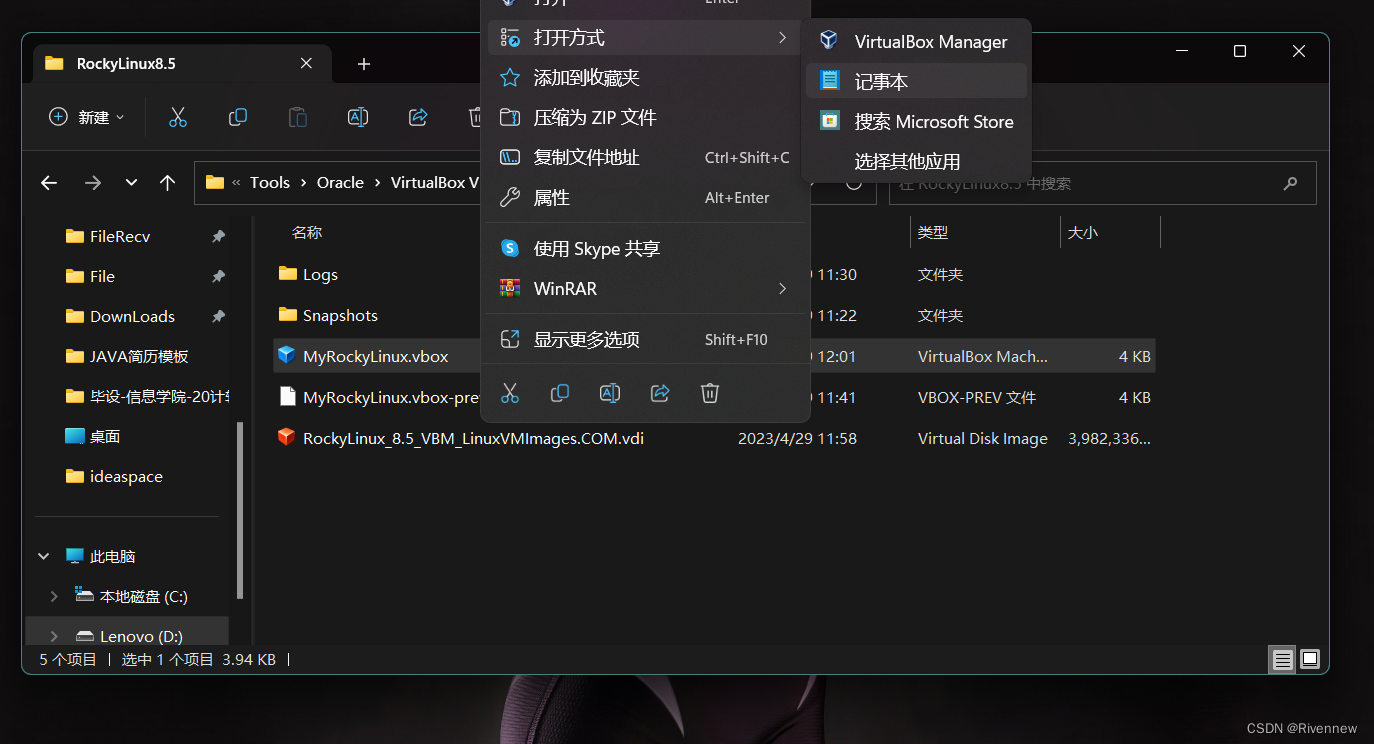Expand the Lenovo (D:) tree node
1374x744 pixels.
(54, 636)
